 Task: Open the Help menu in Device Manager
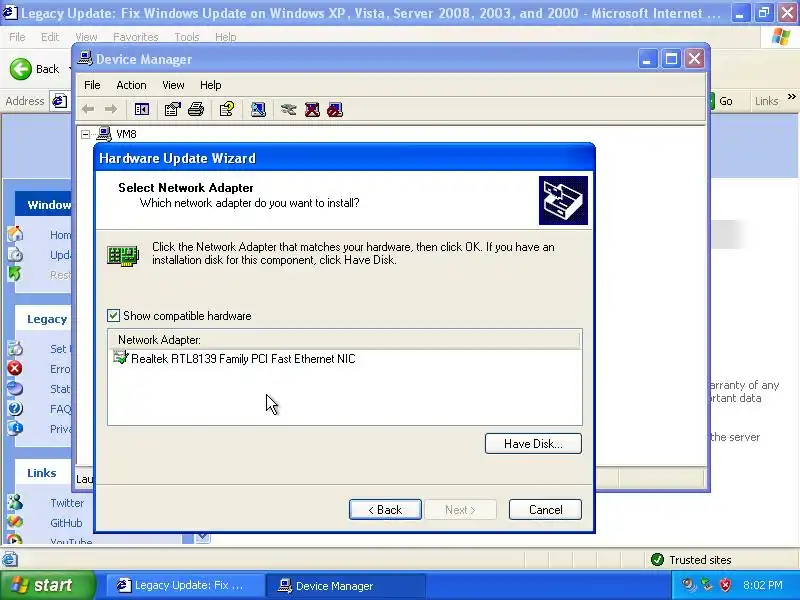[210, 85]
